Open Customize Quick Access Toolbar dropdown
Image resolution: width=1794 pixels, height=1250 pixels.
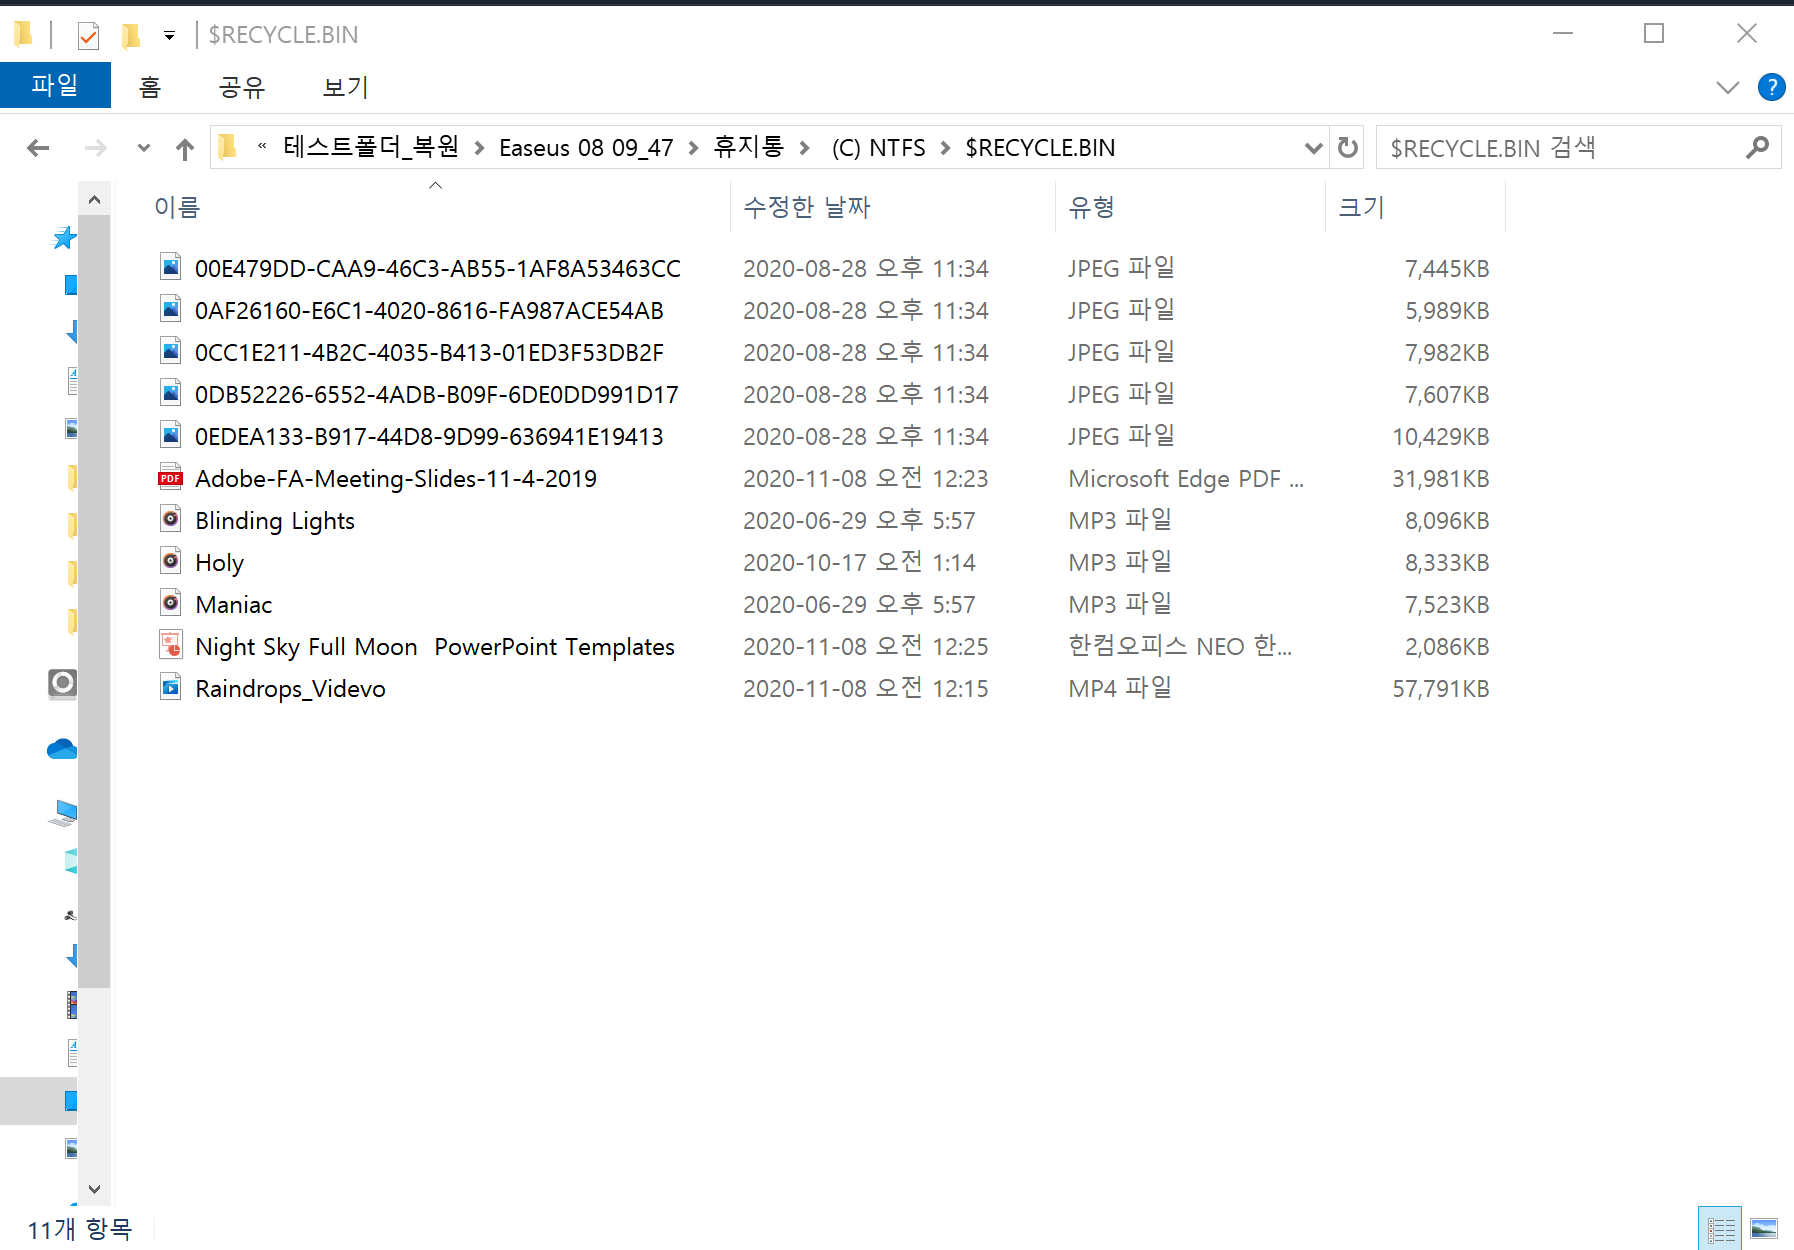170,36
